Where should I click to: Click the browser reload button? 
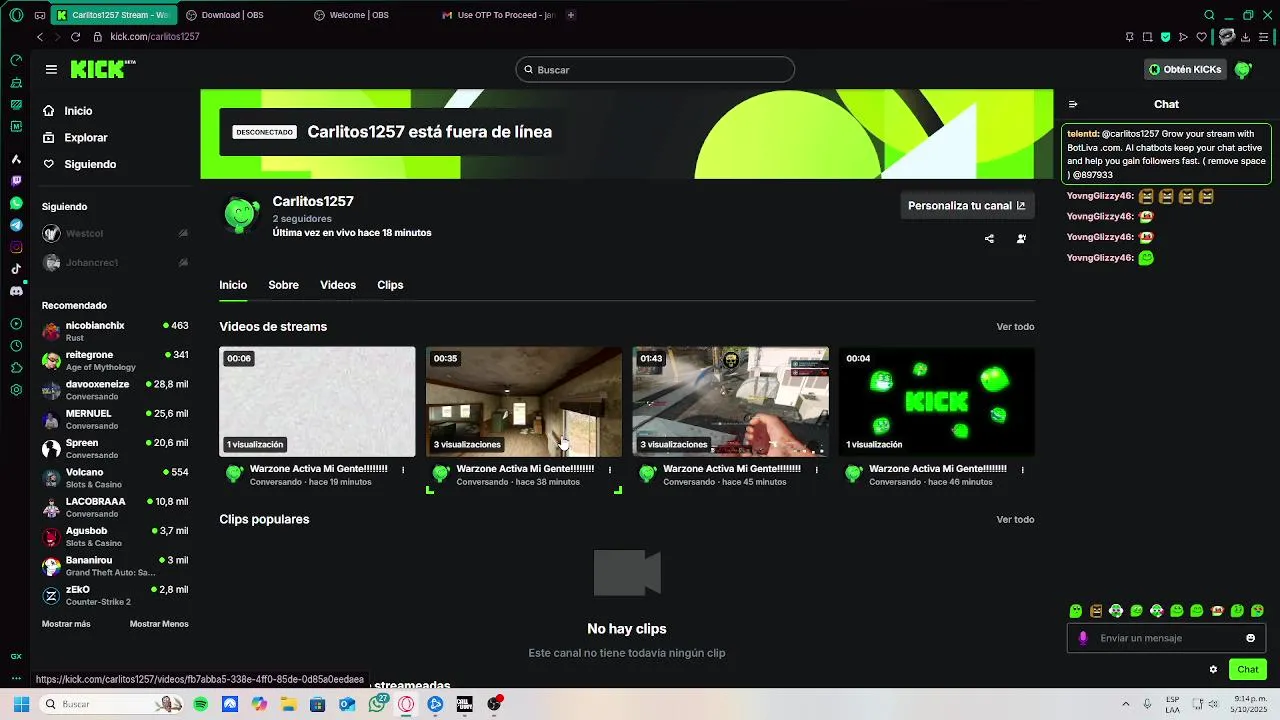point(75,37)
